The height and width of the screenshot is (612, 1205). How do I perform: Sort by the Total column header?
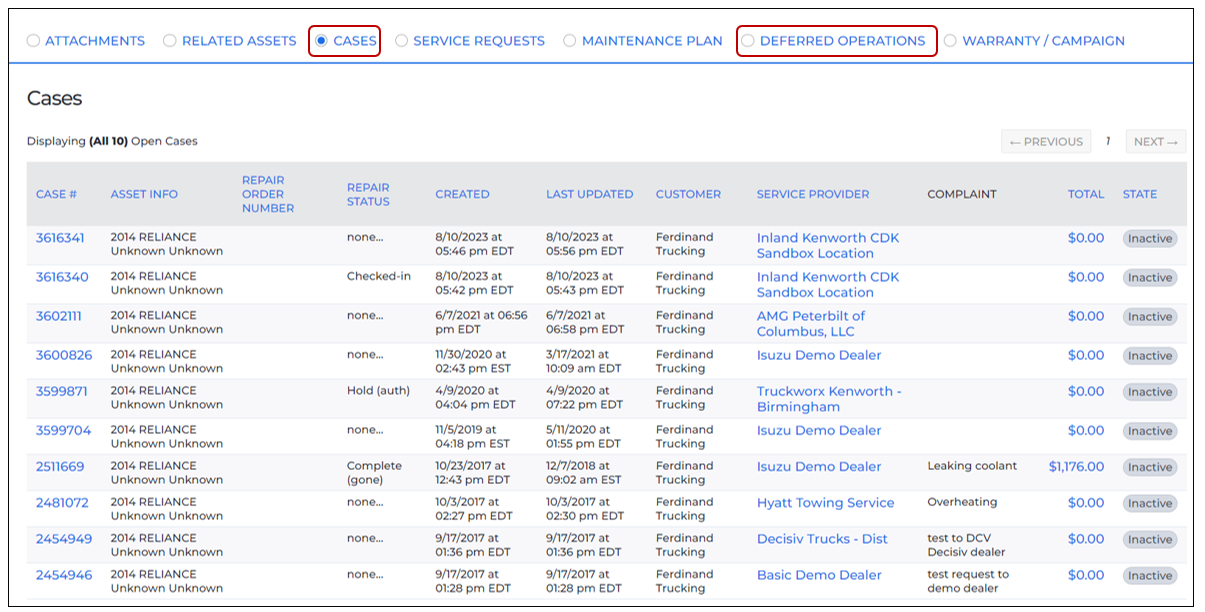pos(1086,194)
